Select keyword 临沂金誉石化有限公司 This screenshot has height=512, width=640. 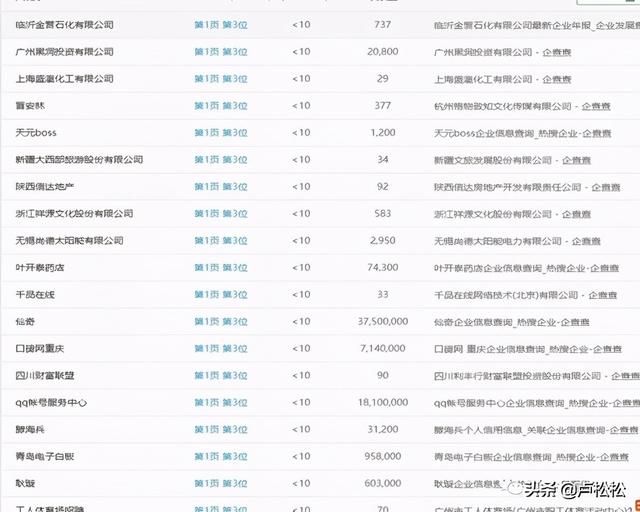tap(64, 25)
